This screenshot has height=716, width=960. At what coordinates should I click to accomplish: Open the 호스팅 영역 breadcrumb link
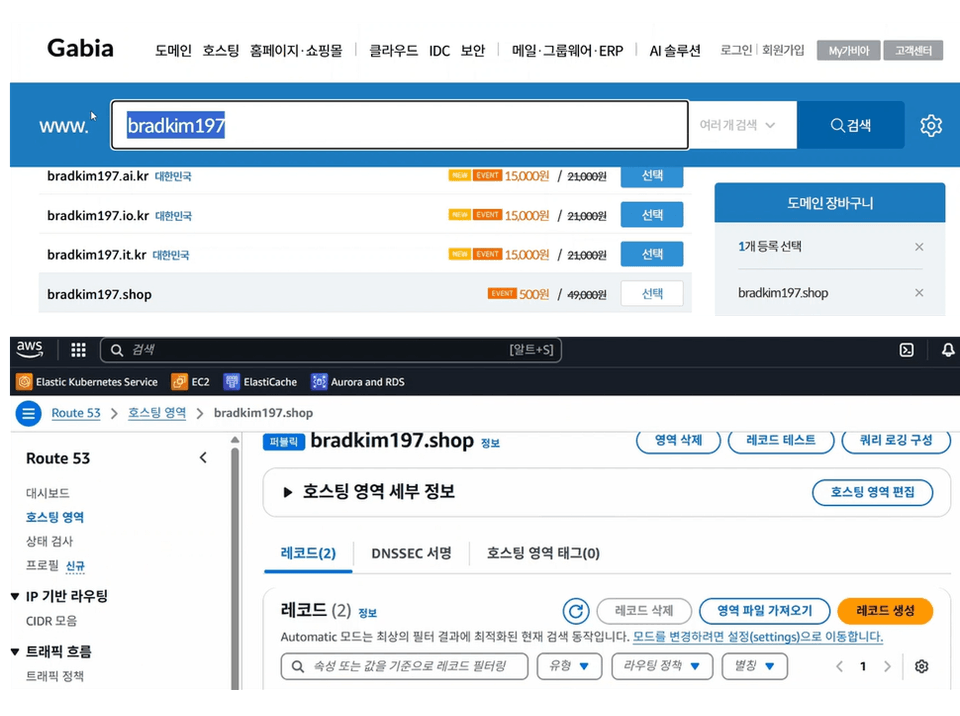pyautogui.click(x=157, y=413)
